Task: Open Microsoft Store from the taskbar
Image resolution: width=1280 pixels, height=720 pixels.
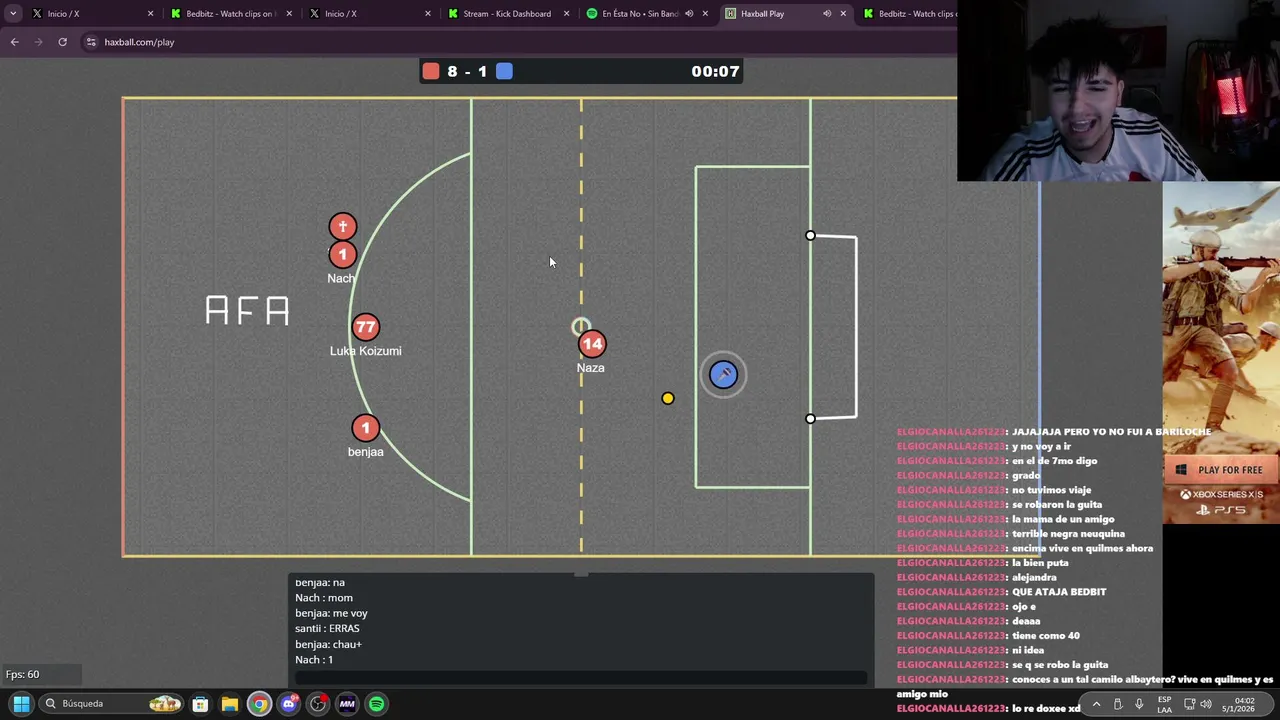Action: [x=200, y=704]
